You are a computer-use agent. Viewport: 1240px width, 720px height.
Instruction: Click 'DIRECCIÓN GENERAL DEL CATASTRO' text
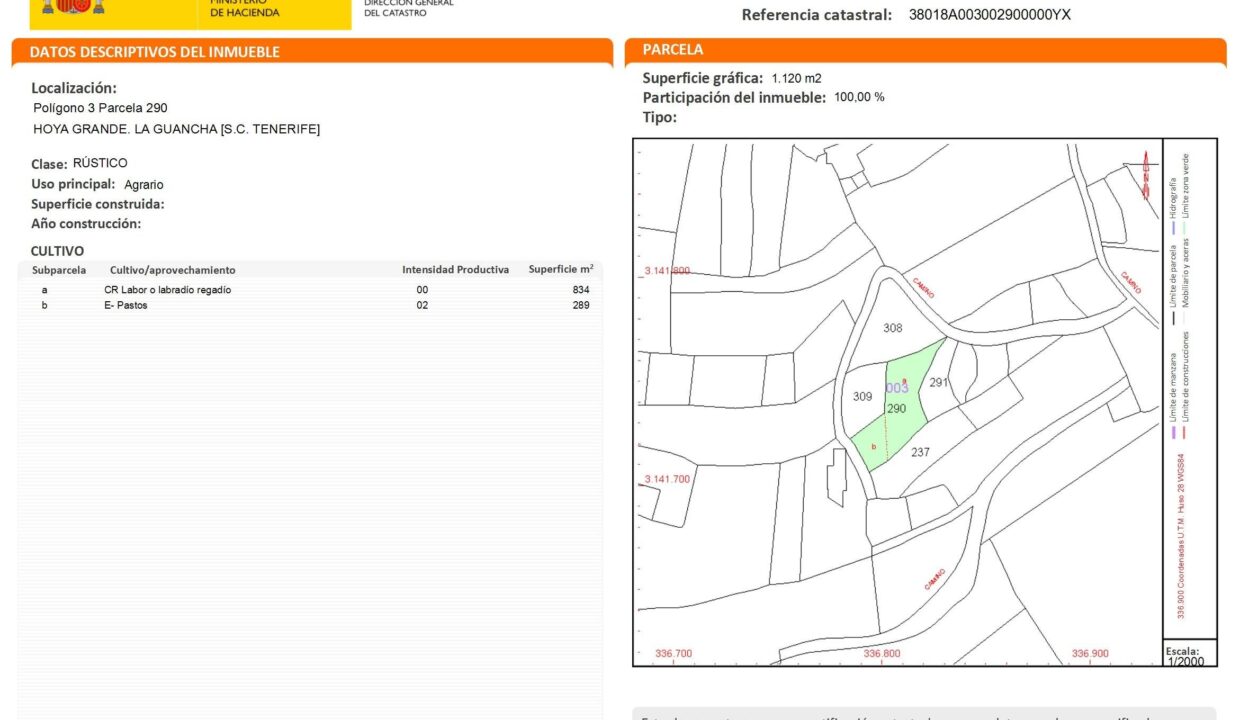point(409,8)
